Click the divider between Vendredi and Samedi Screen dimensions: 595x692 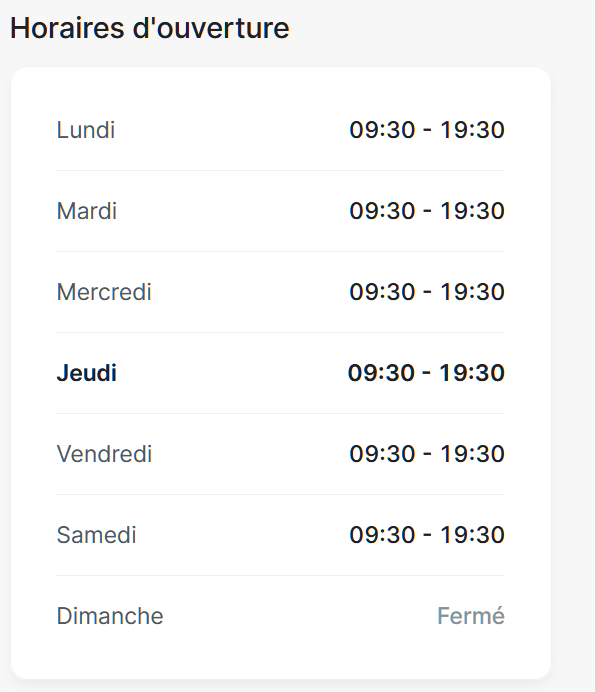pos(280,494)
